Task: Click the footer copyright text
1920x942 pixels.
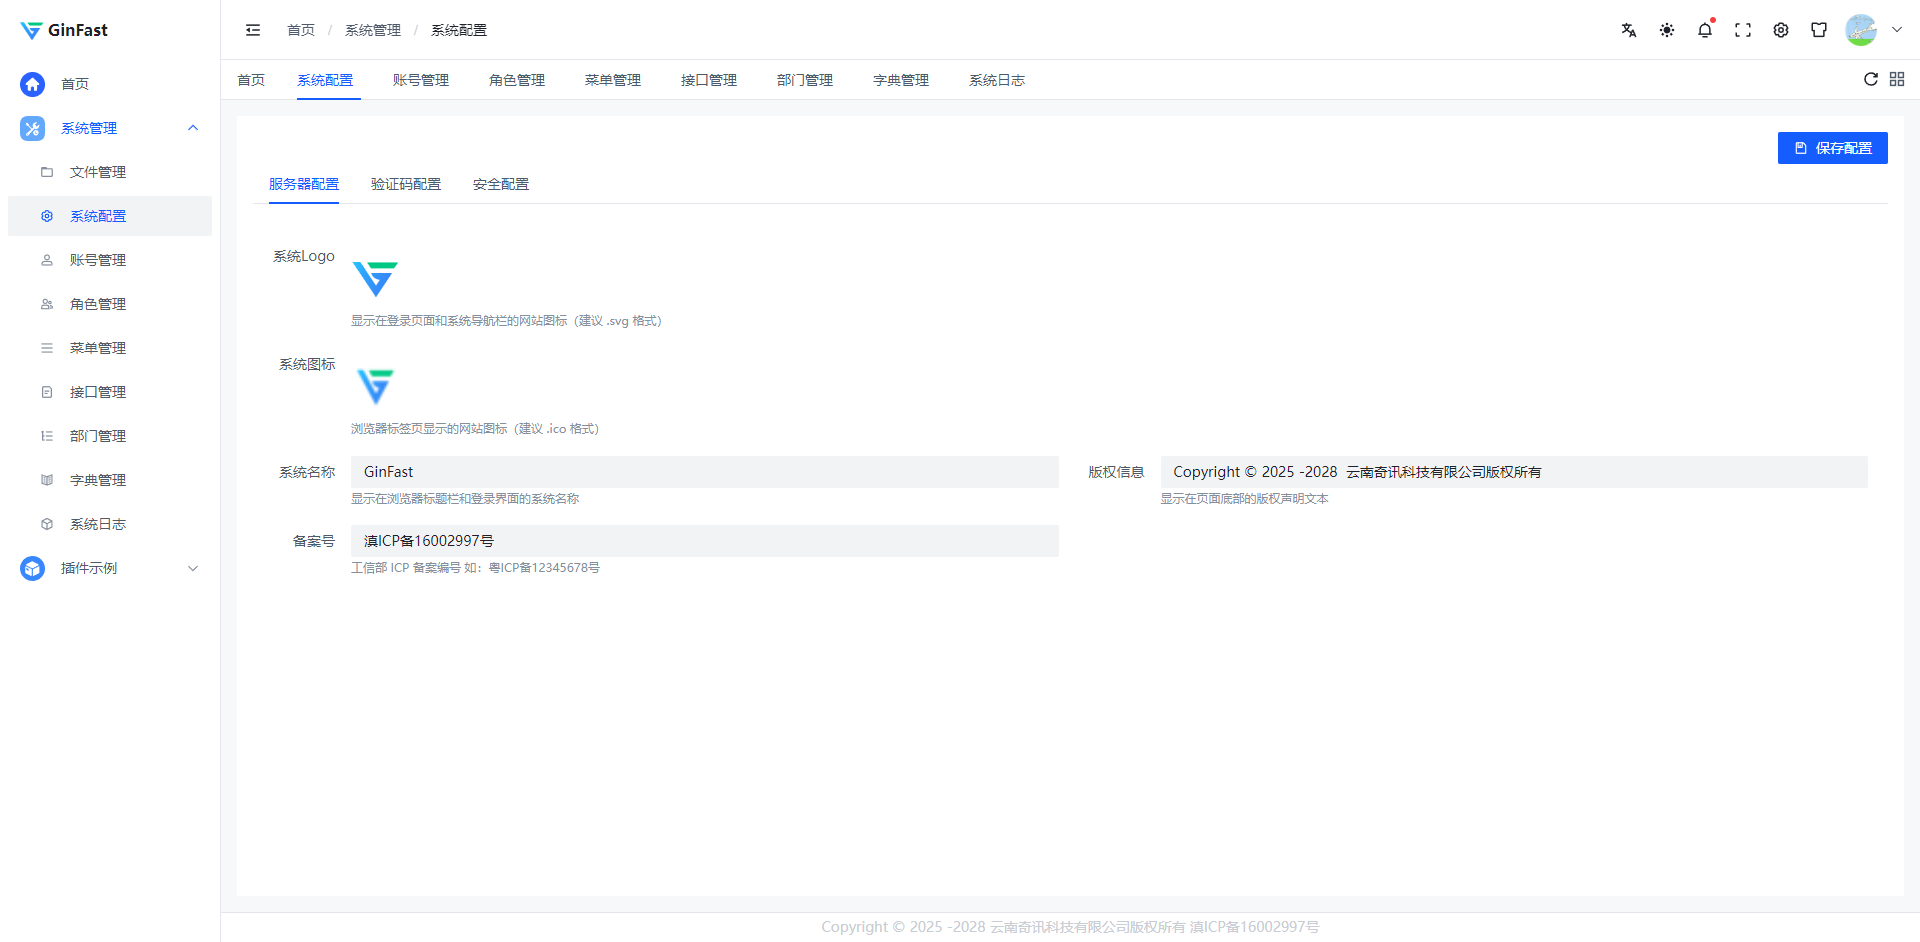Action: point(1070,927)
